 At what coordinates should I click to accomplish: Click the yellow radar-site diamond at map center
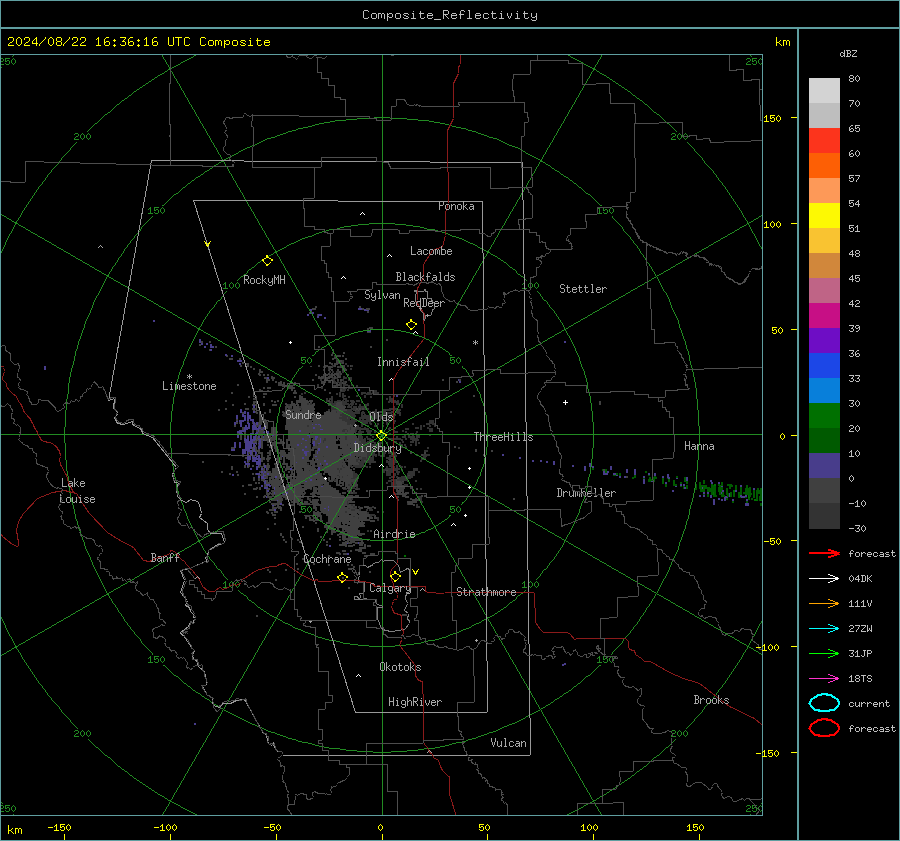point(381,435)
